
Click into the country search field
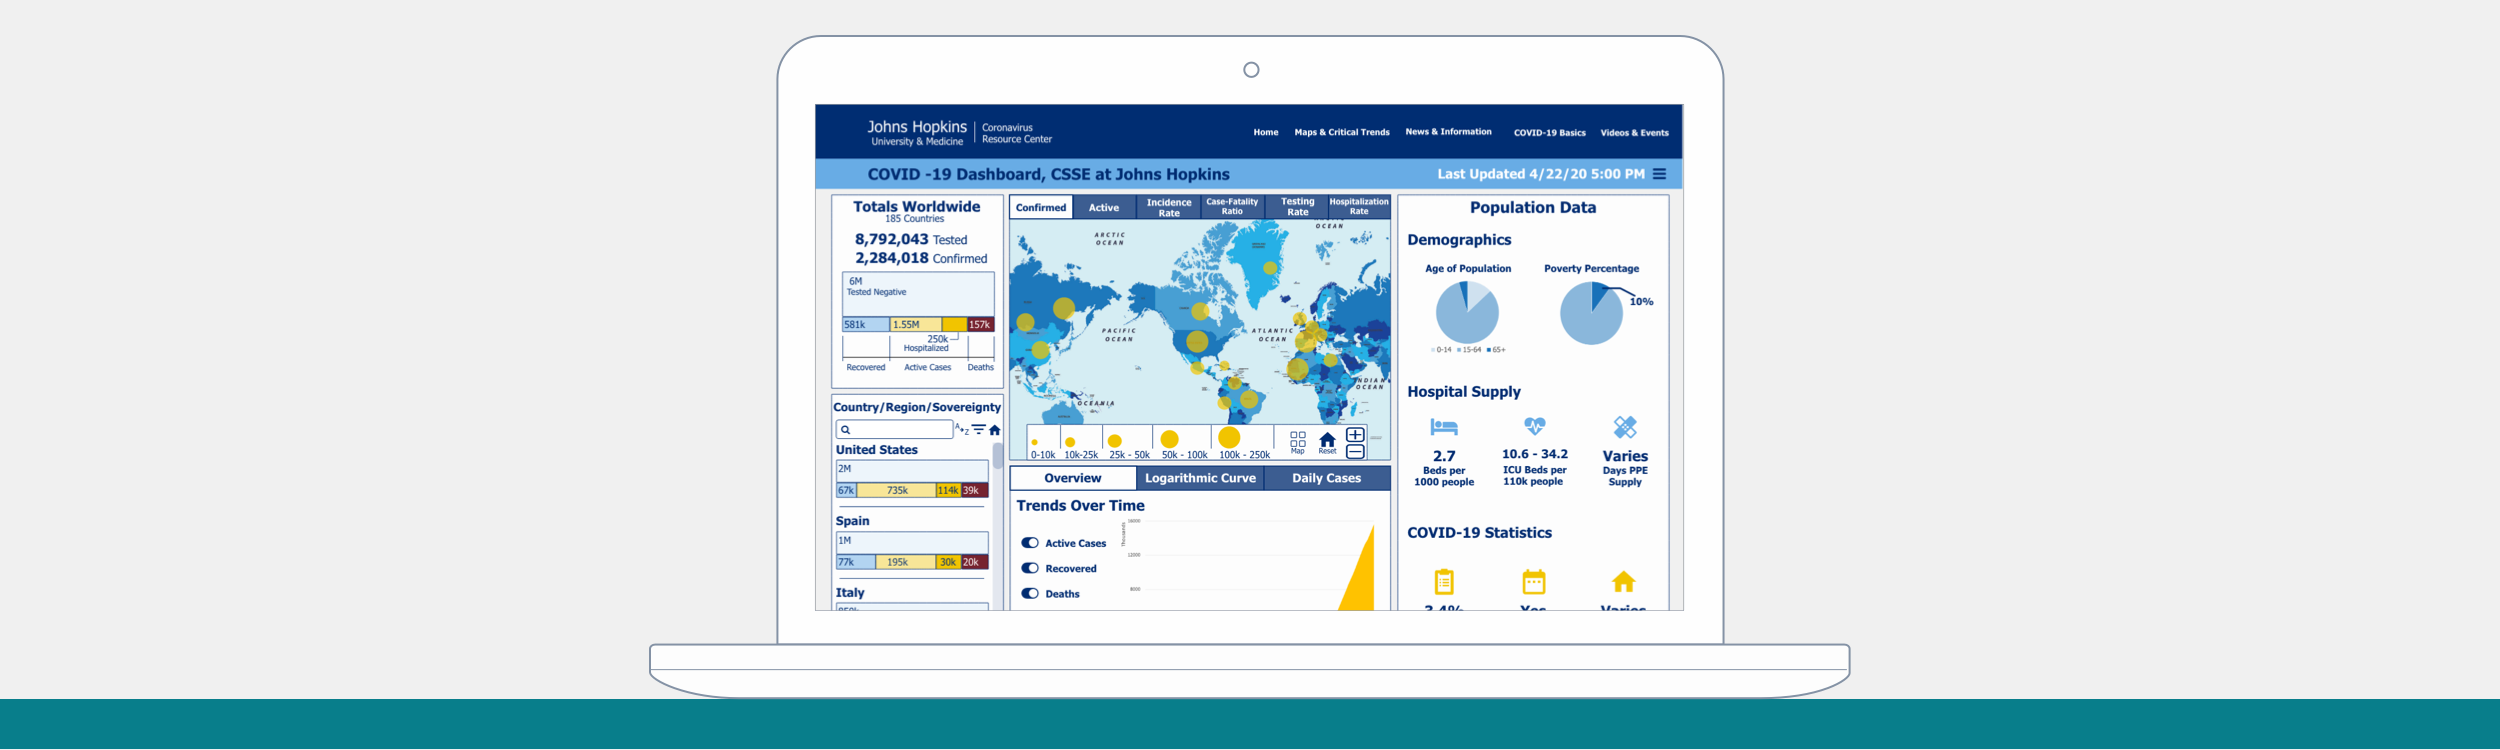coord(894,430)
